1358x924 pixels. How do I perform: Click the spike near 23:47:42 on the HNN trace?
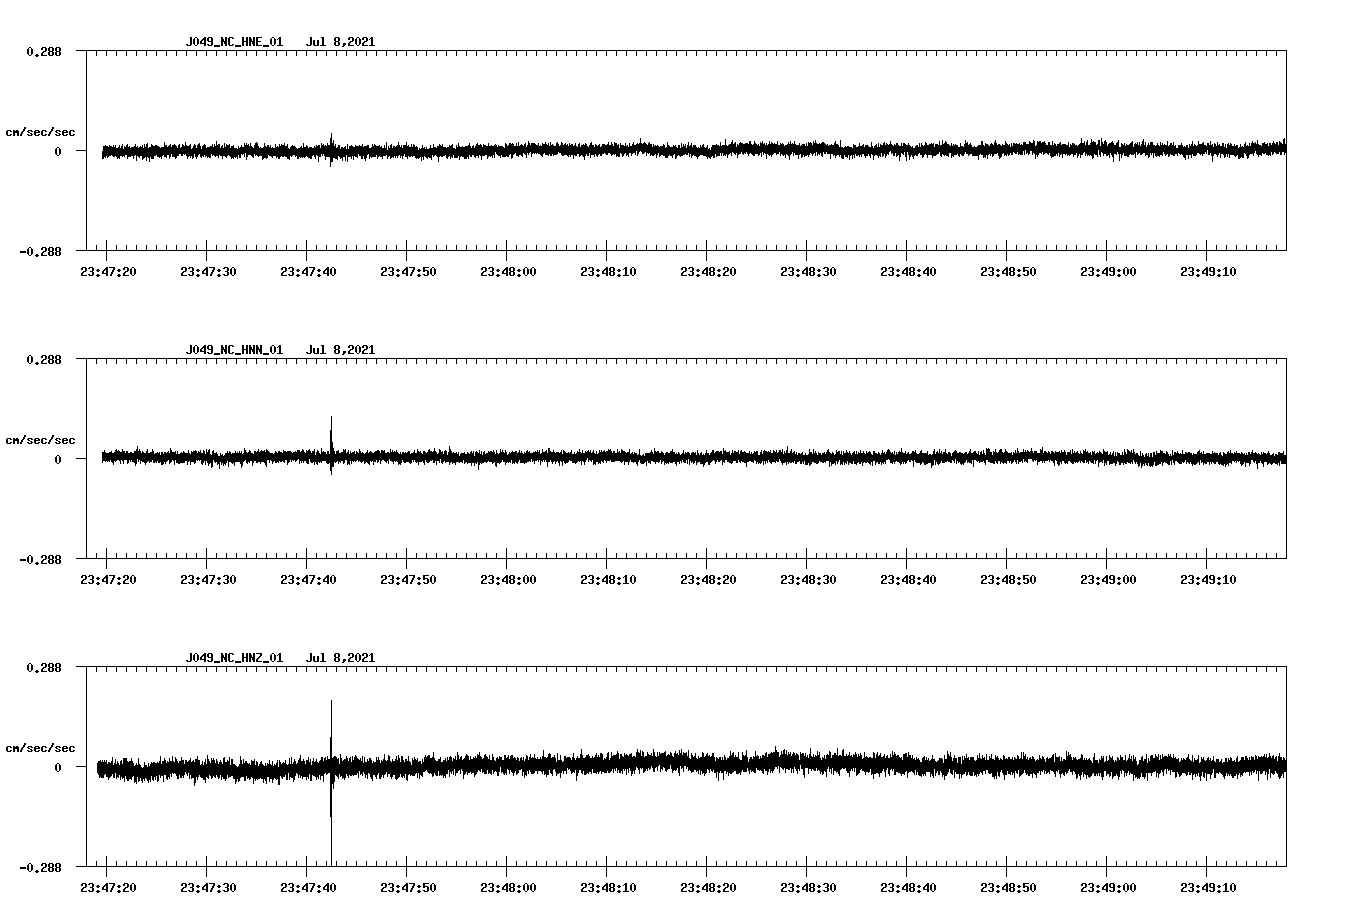click(331, 430)
